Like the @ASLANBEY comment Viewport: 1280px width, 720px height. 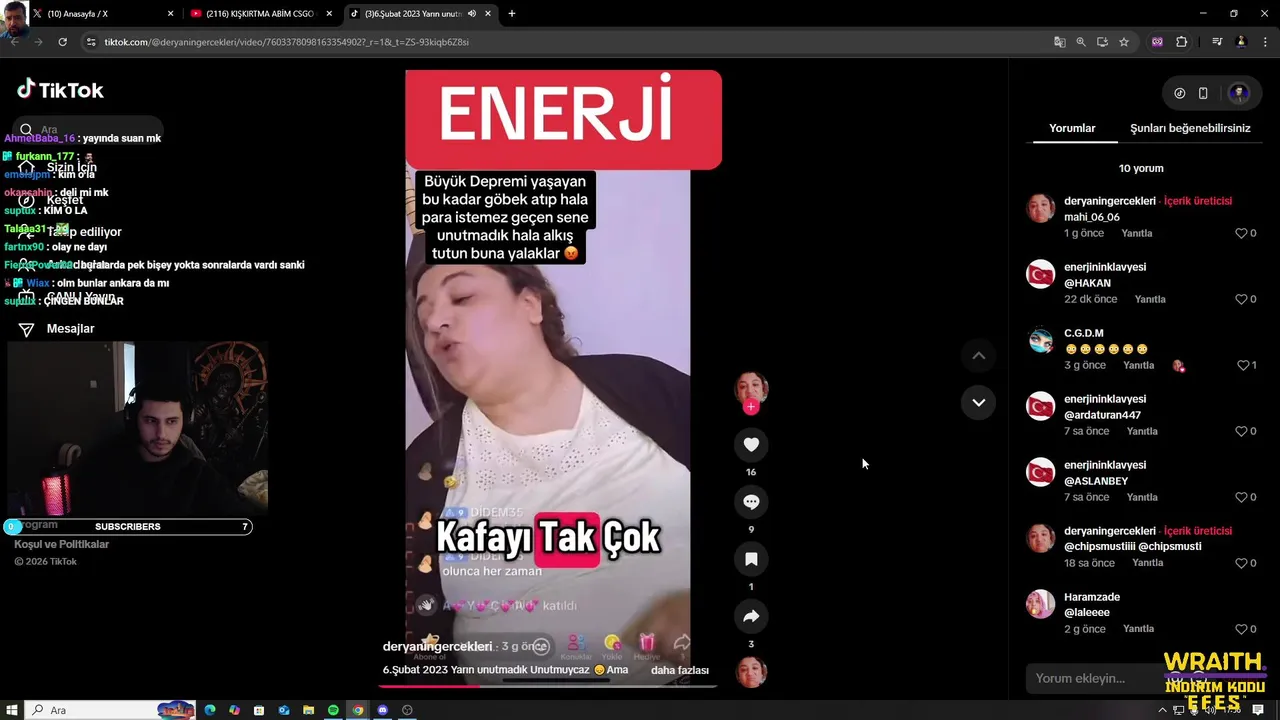[x=1241, y=497]
